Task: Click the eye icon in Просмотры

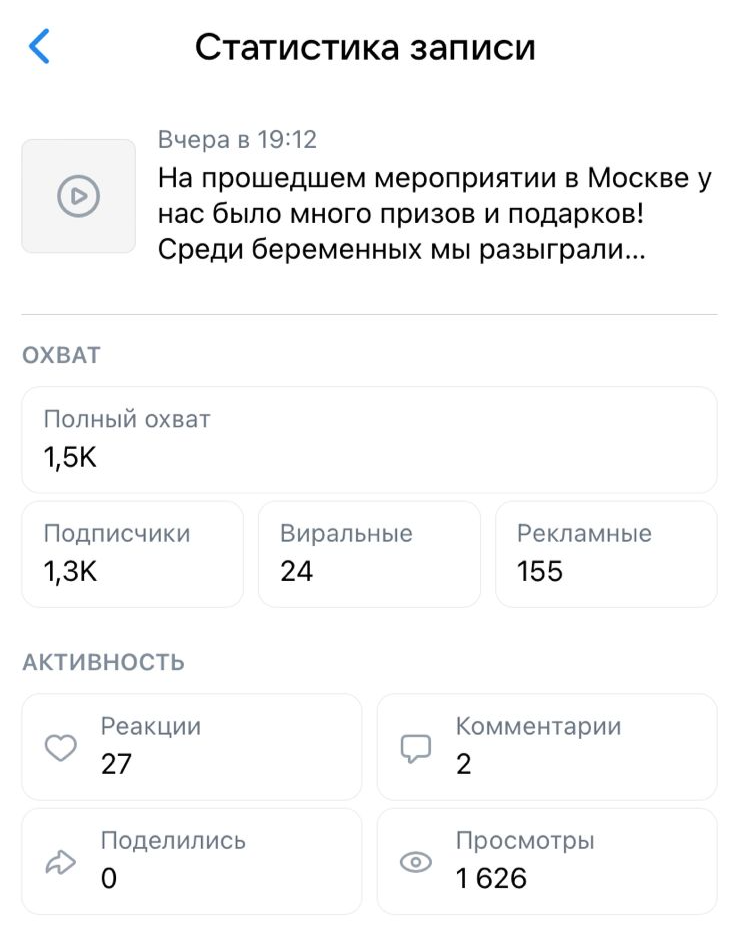Action: point(416,862)
